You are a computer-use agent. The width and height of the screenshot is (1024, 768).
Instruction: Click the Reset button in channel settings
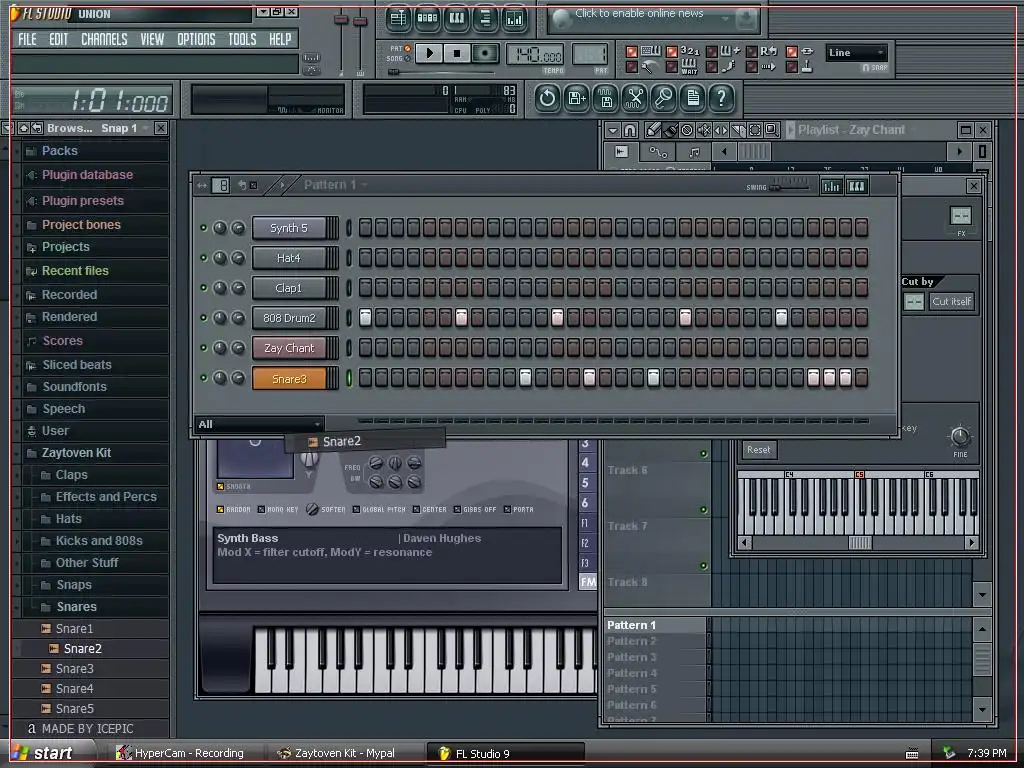point(758,449)
